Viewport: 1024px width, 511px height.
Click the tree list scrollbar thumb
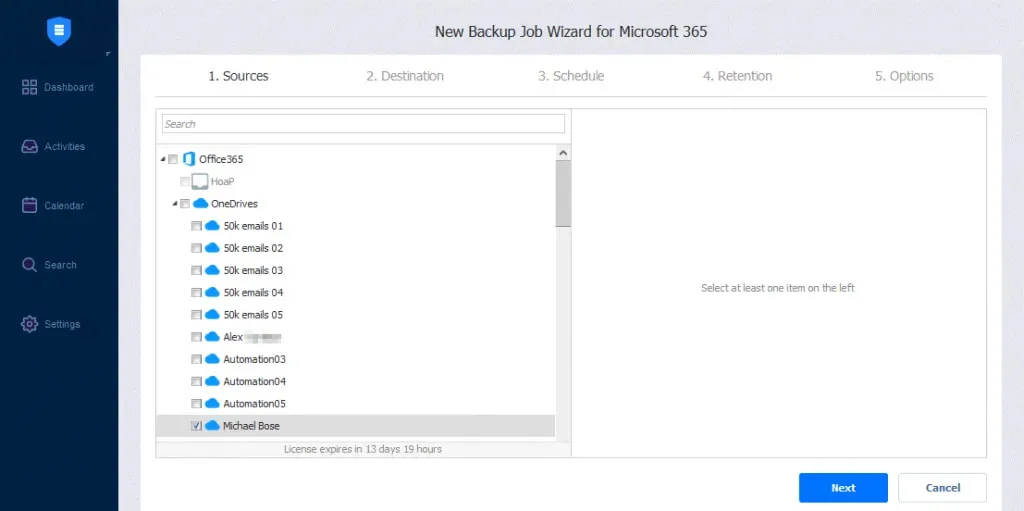click(x=563, y=192)
